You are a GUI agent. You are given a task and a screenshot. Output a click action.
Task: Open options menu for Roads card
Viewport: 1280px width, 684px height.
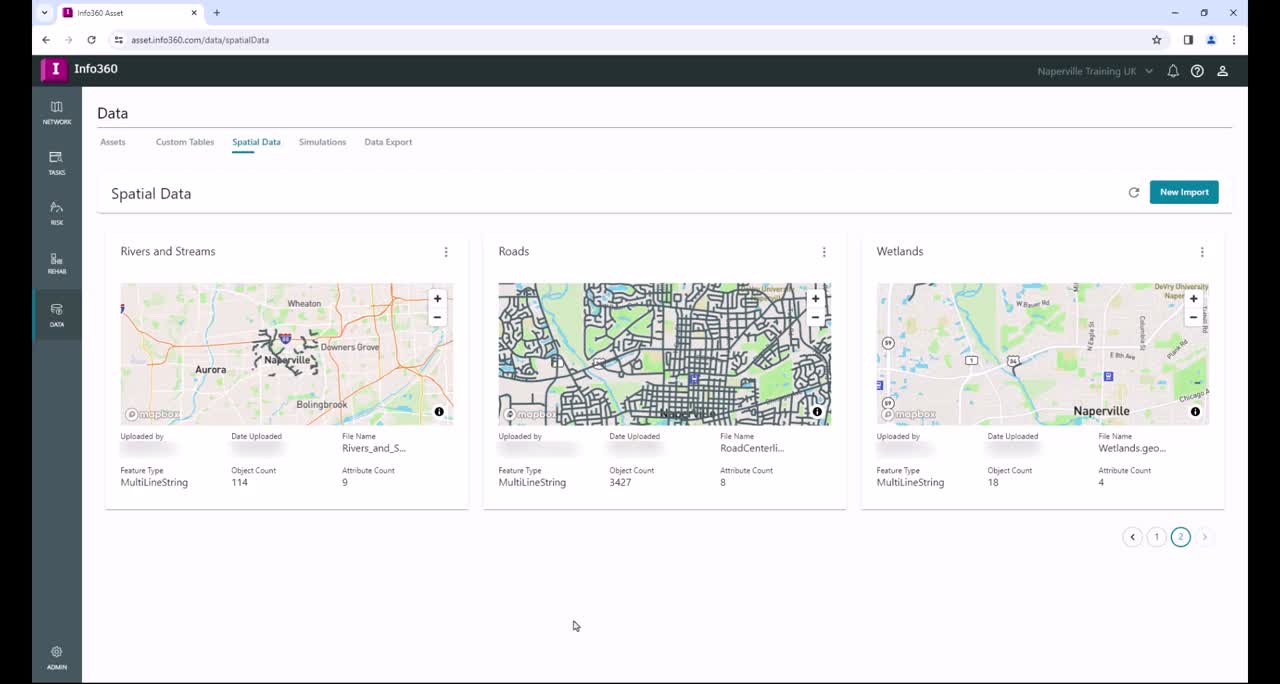point(824,252)
